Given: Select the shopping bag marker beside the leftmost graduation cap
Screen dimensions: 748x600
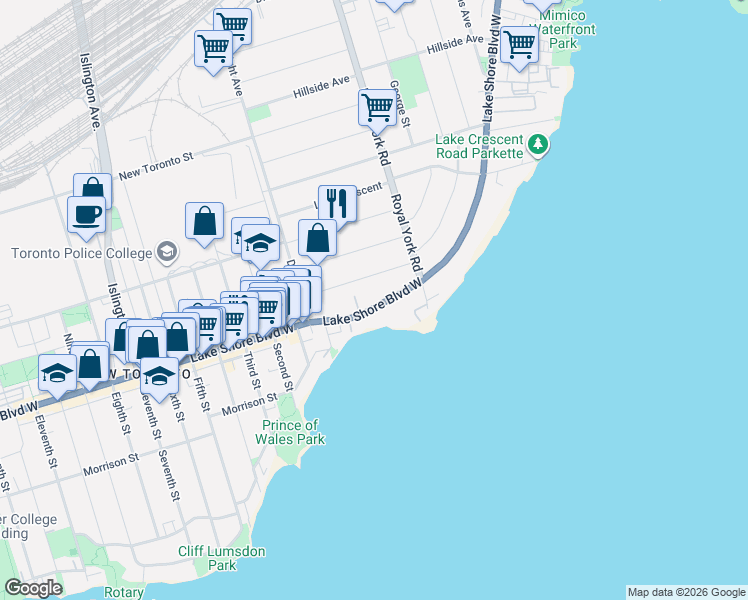Looking at the screenshot, I should (x=90, y=368).
